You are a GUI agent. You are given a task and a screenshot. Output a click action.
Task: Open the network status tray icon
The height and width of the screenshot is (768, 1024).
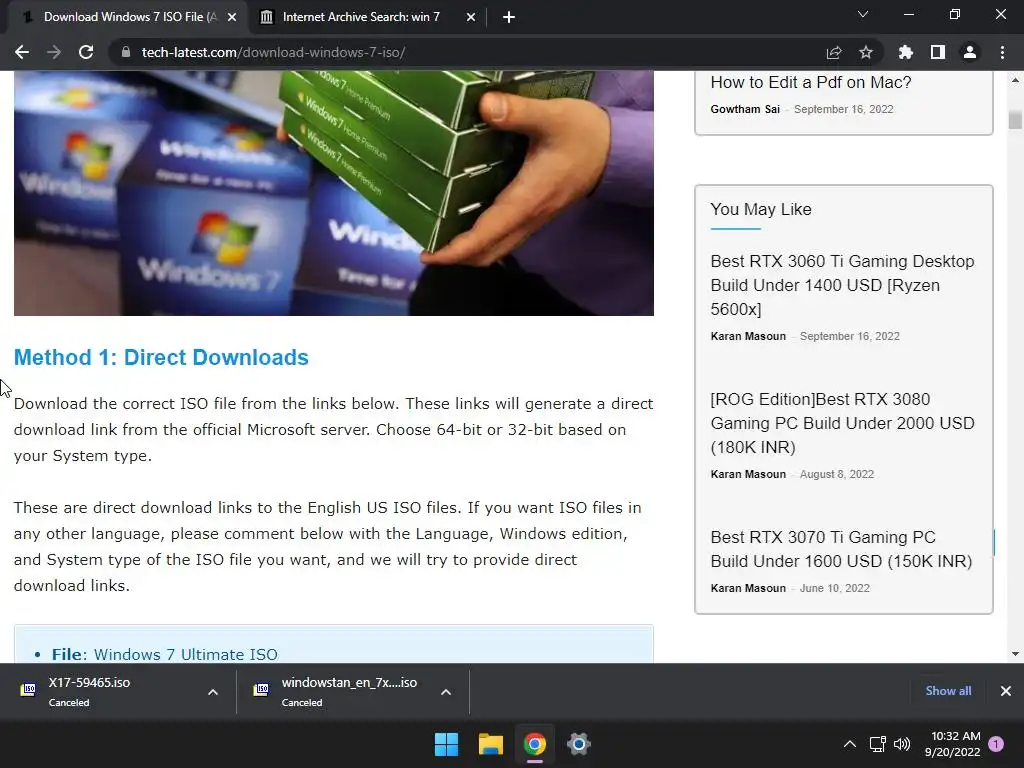click(878, 744)
